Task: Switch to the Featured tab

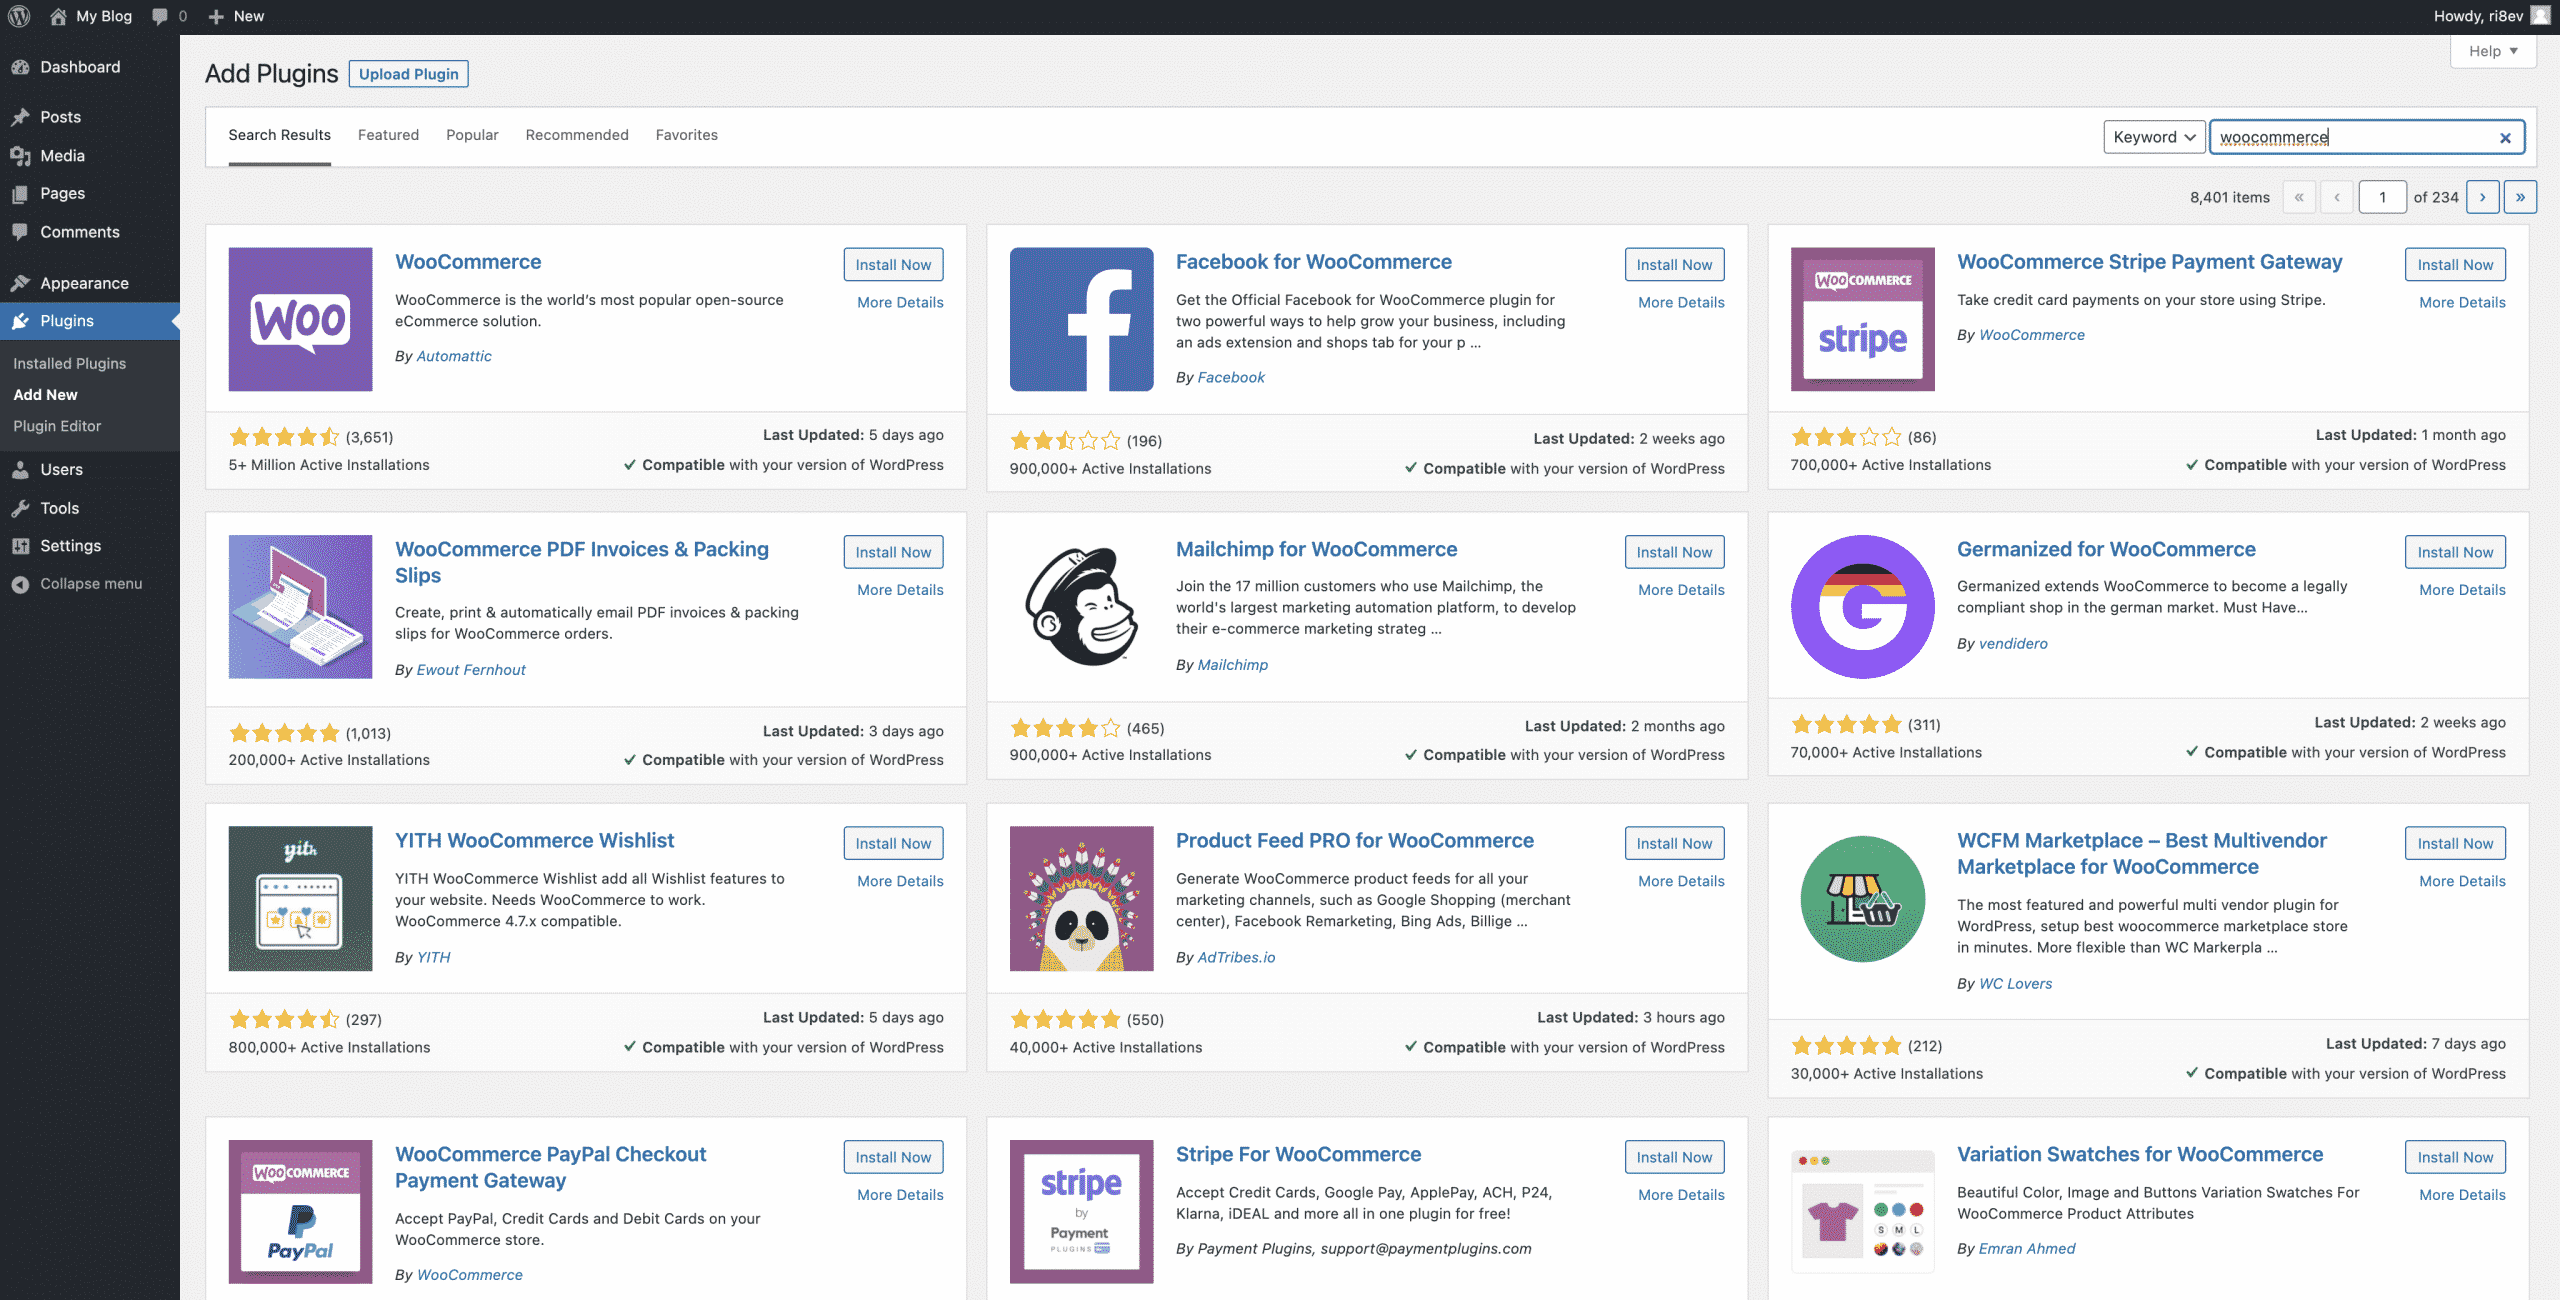Action: pos(388,135)
